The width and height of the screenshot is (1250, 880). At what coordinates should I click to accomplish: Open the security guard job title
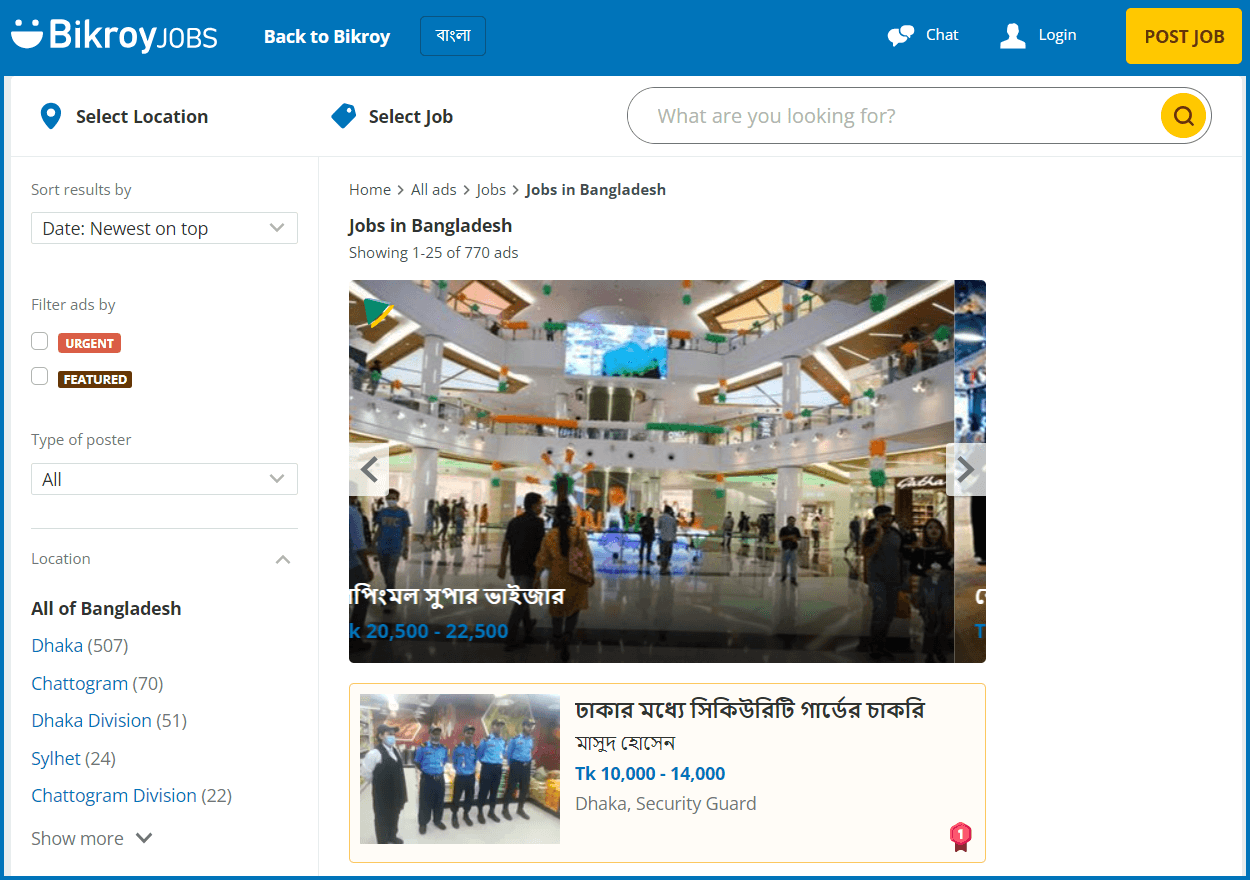click(750, 709)
